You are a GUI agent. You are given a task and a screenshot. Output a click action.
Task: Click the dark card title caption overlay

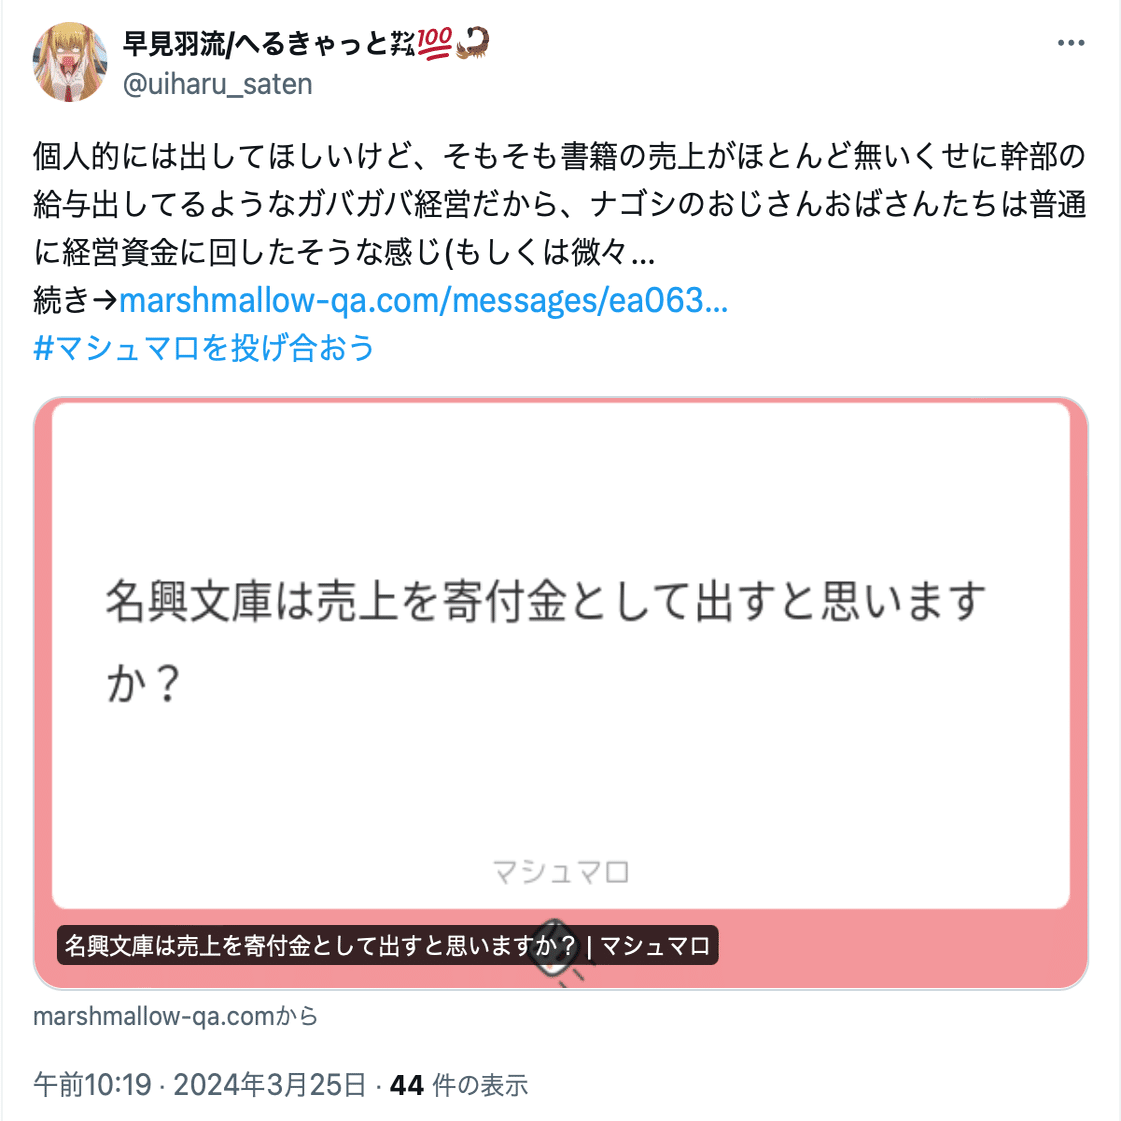[387, 945]
